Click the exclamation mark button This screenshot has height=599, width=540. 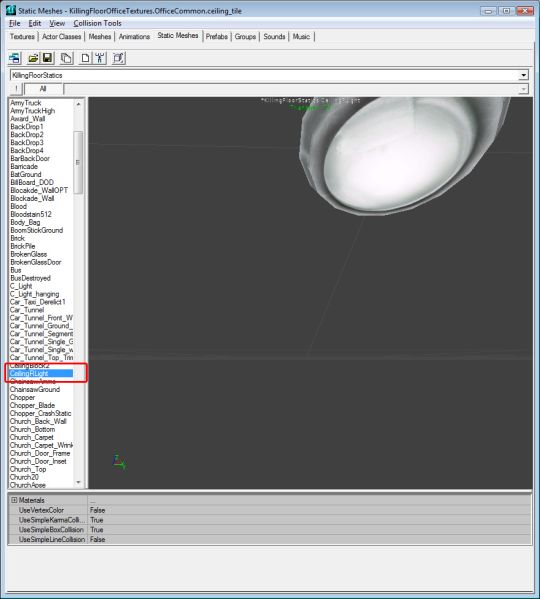pos(16,89)
